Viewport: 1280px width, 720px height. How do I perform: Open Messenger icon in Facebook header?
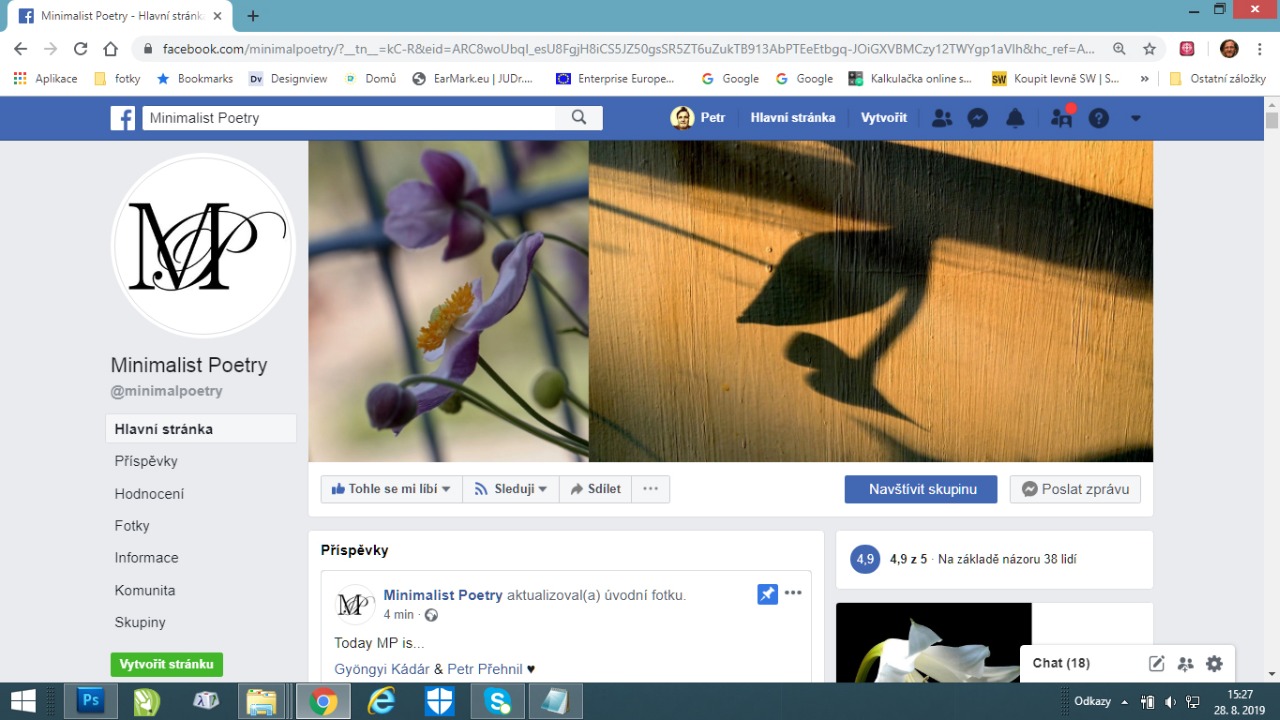pyautogui.click(x=978, y=118)
